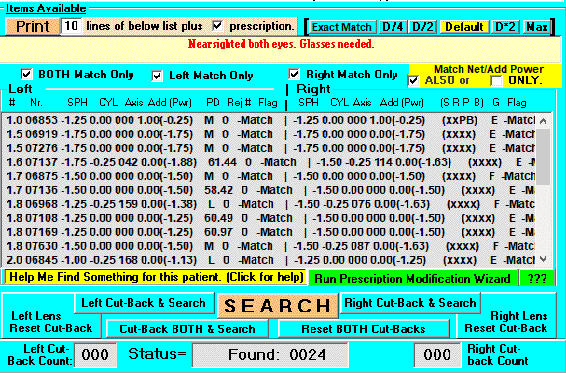Click Reset BOTH Cut-Backs

(x=363, y=329)
